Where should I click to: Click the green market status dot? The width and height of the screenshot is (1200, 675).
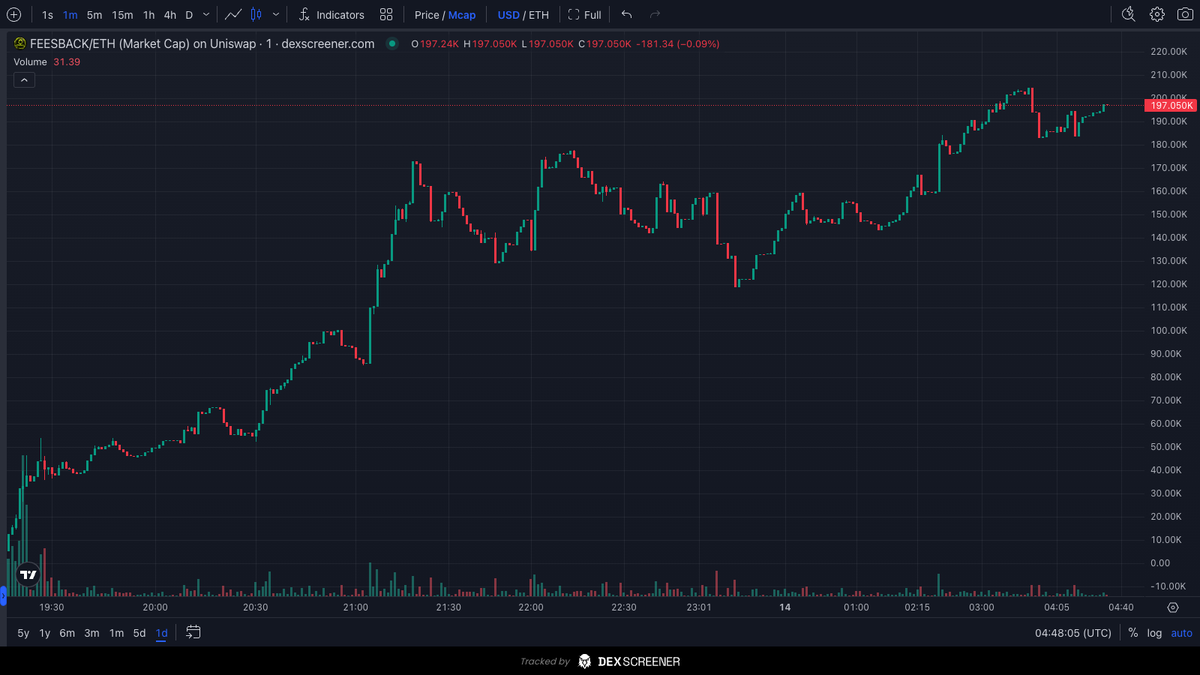click(392, 44)
